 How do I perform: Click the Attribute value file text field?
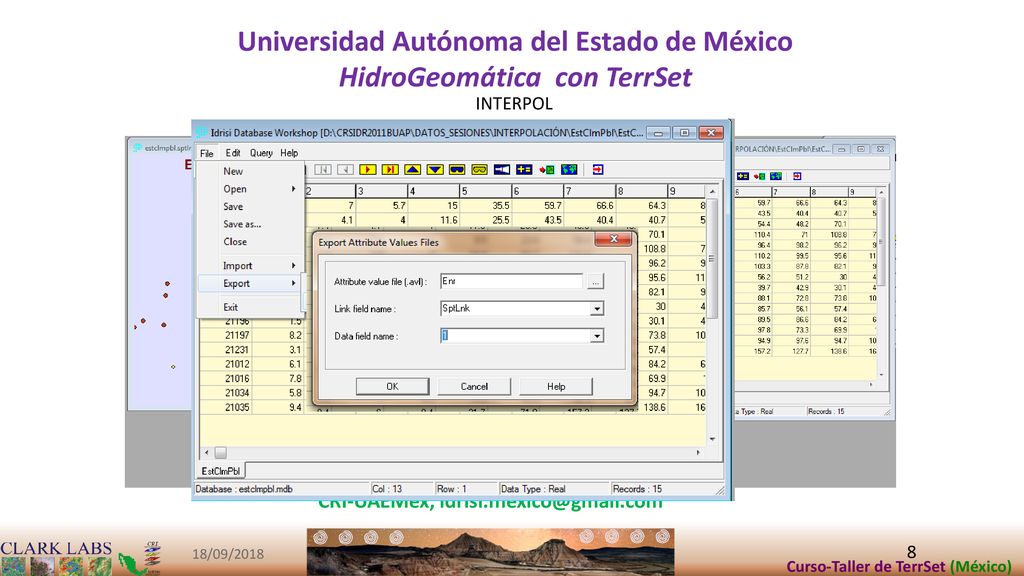pyautogui.click(x=511, y=281)
